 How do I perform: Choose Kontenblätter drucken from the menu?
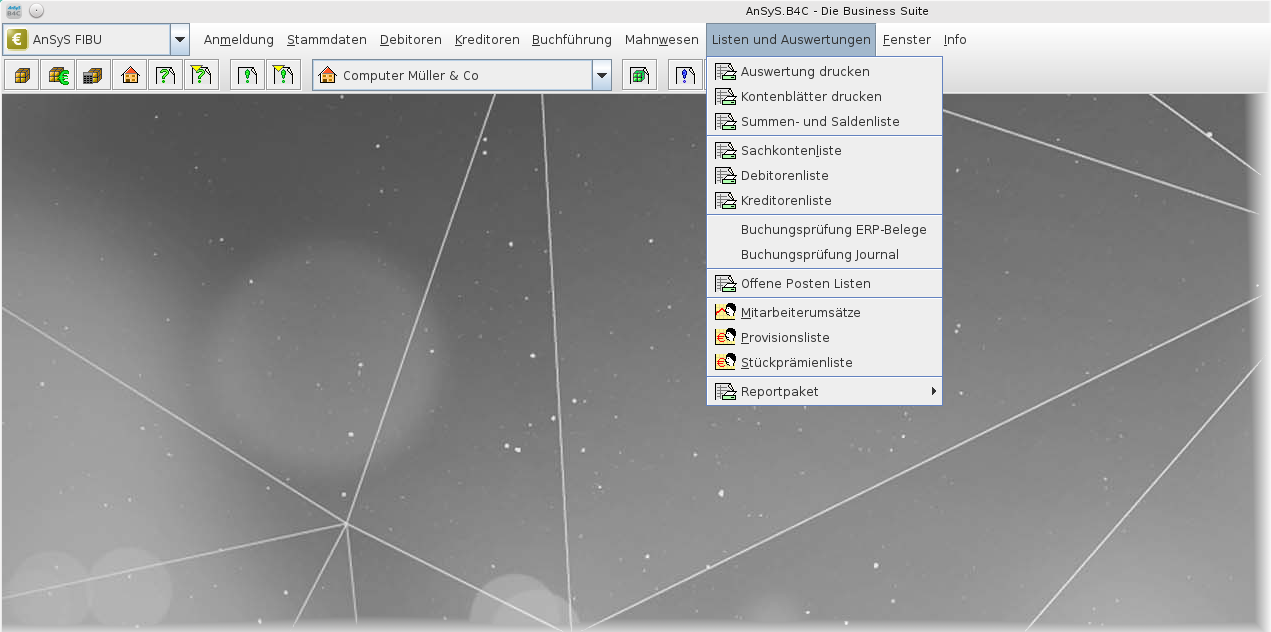tap(811, 96)
